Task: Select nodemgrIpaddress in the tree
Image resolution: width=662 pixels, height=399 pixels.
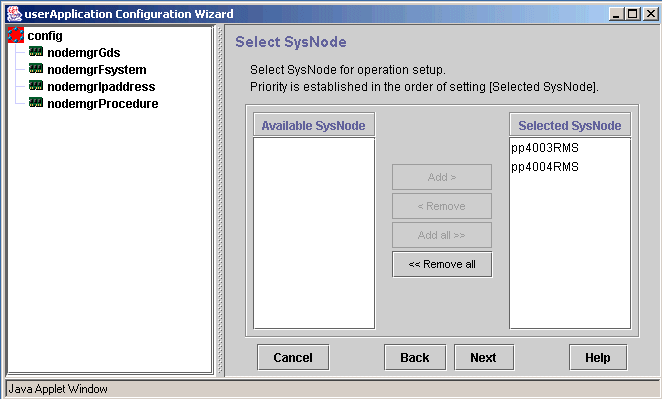Action: coord(101,87)
